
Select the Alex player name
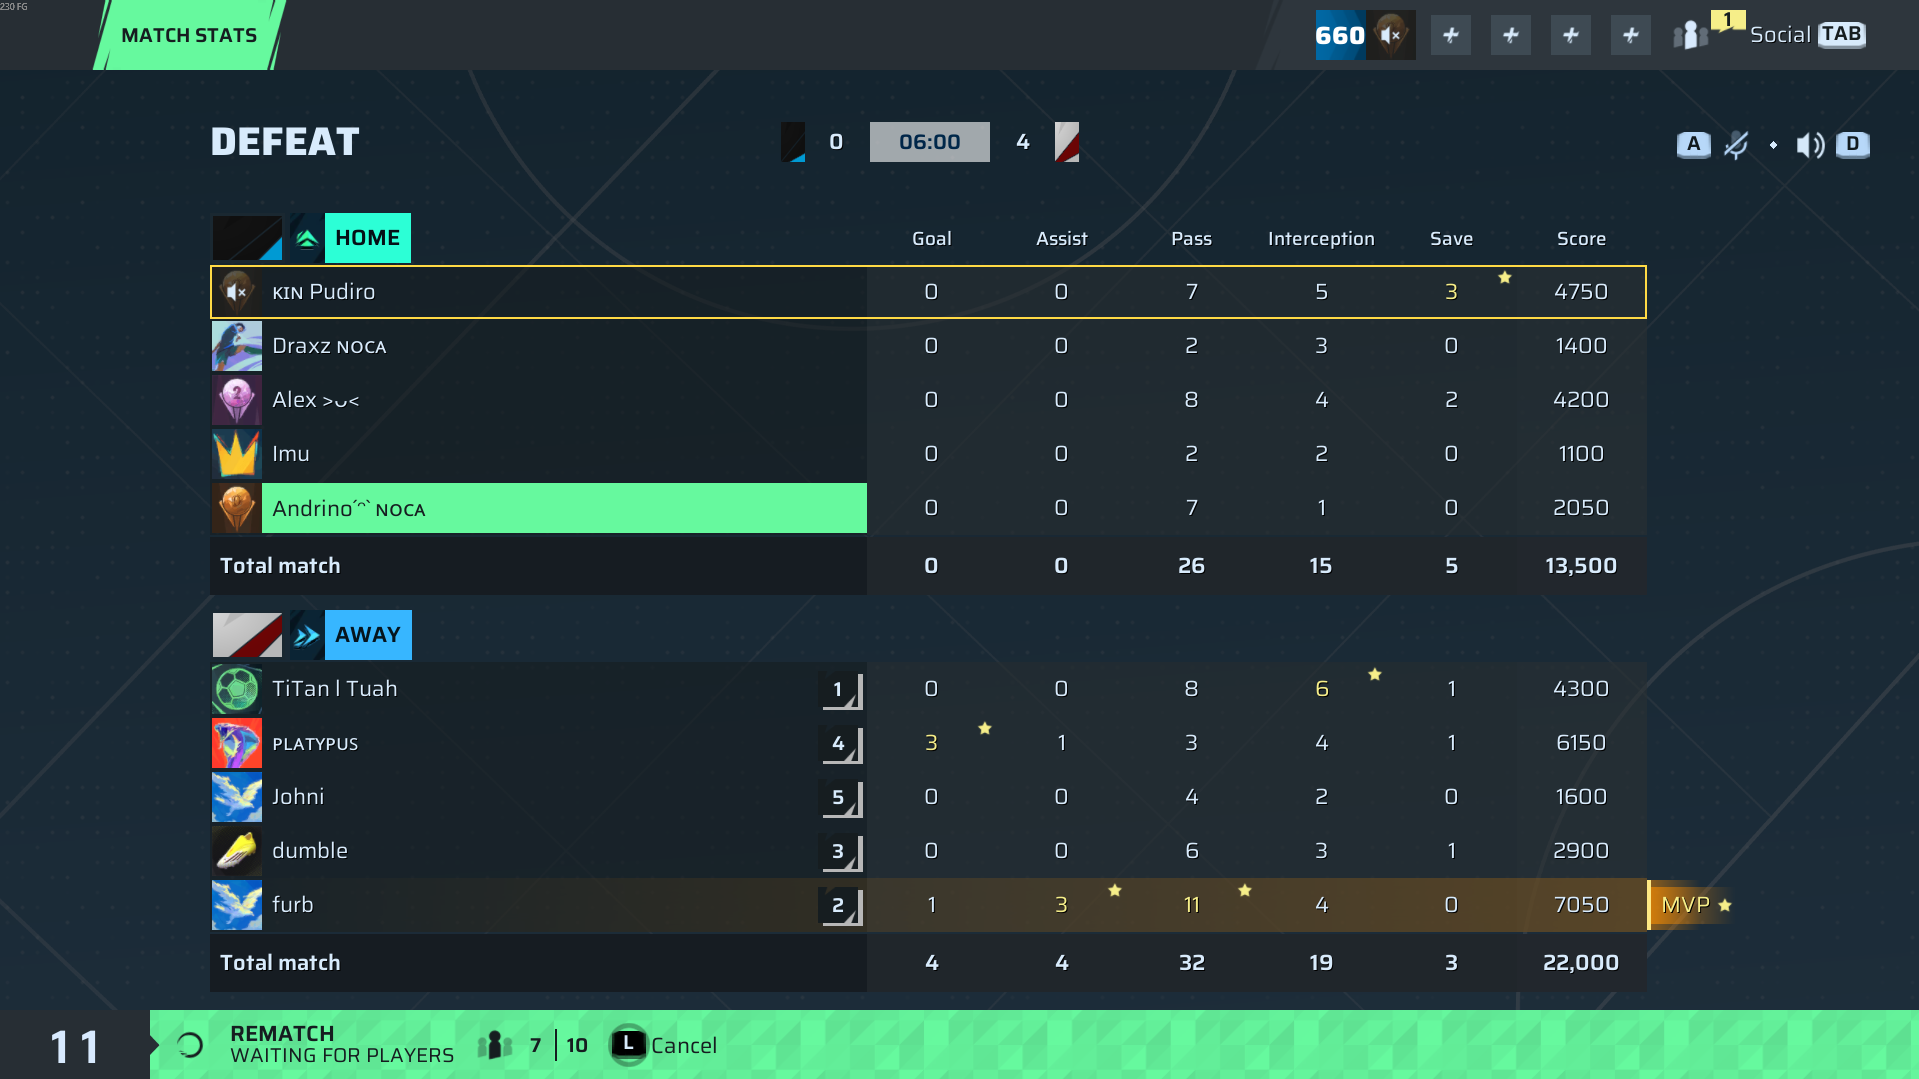tap(315, 400)
